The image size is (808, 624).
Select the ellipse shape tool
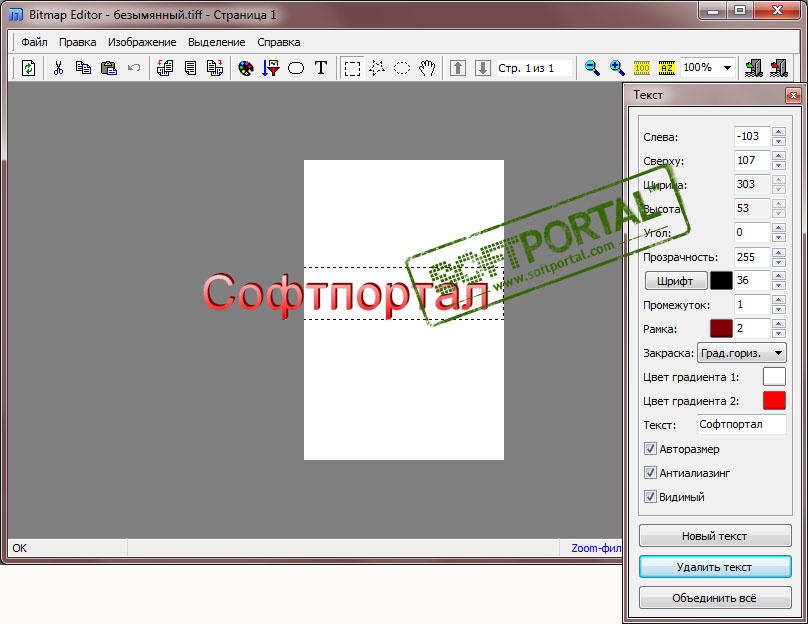click(296, 68)
